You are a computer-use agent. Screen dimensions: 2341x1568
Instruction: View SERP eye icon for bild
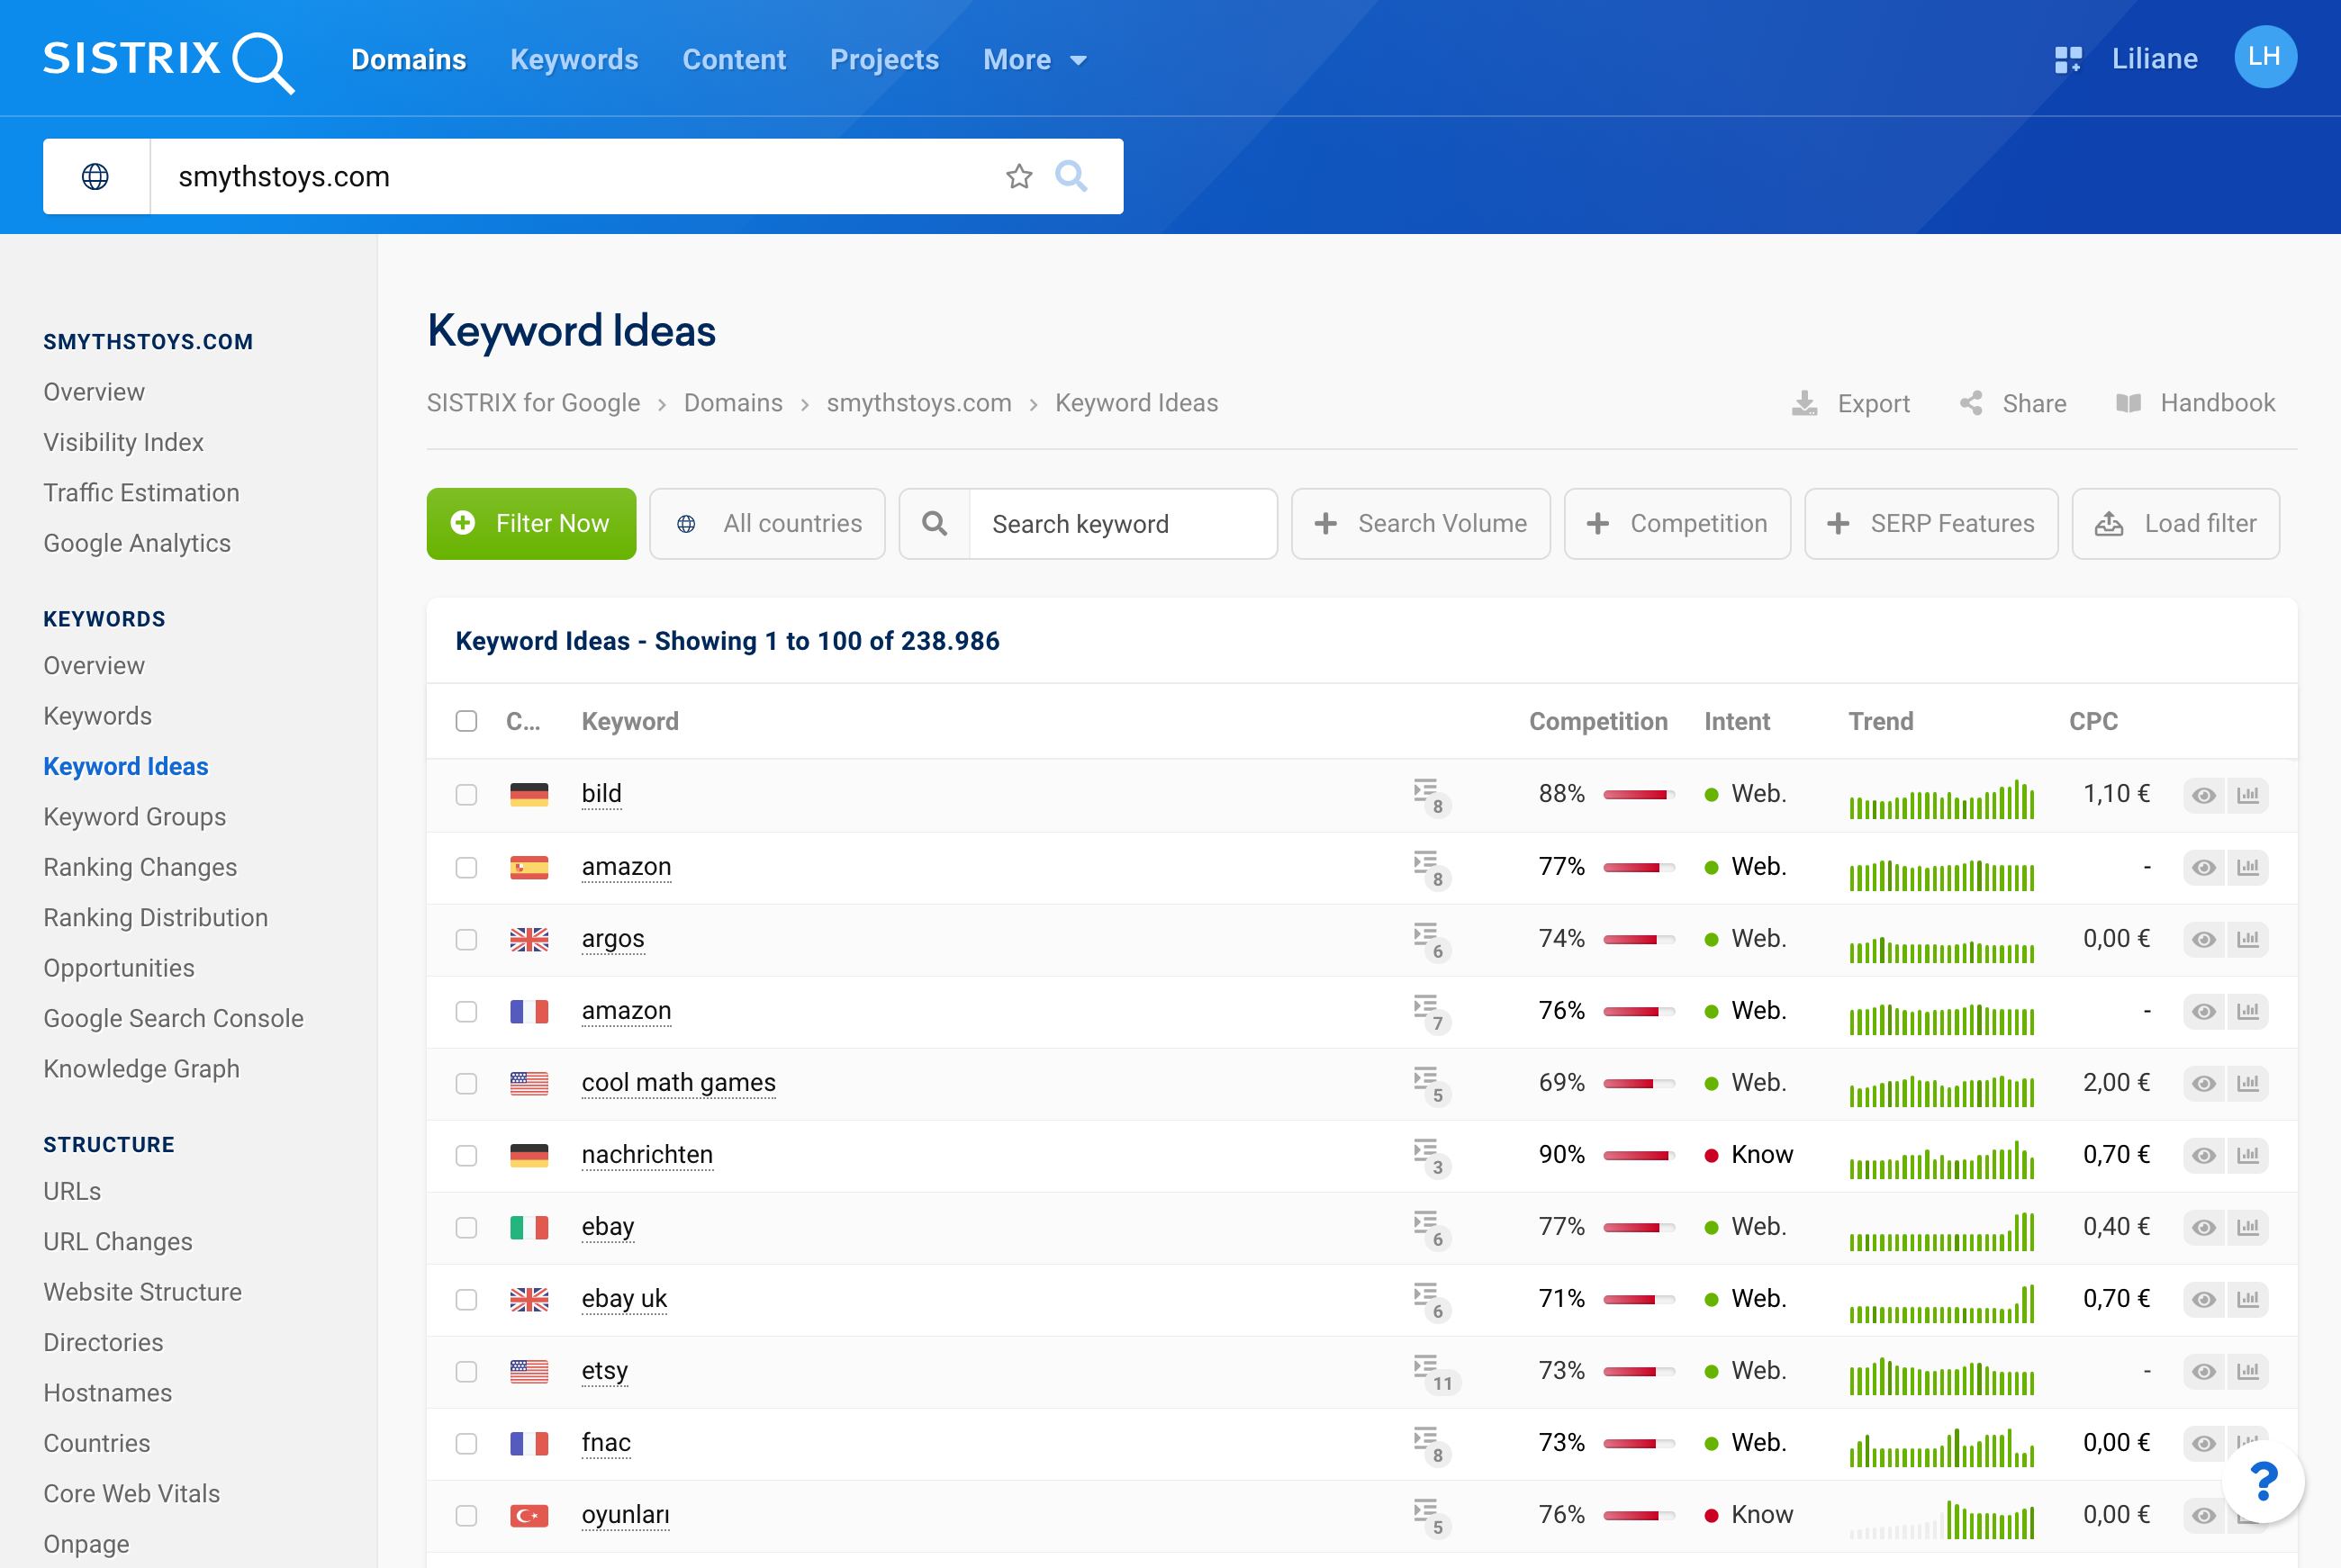click(2204, 795)
